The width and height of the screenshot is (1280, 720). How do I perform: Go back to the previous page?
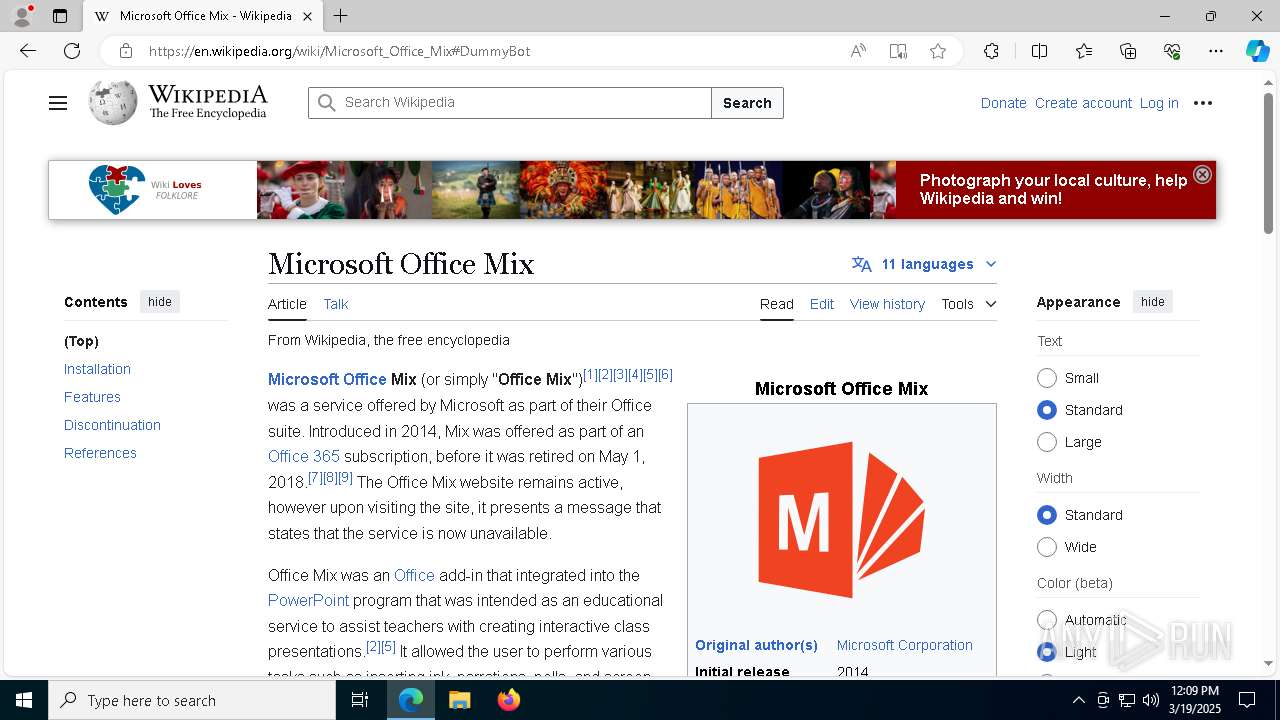click(x=28, y=51)
